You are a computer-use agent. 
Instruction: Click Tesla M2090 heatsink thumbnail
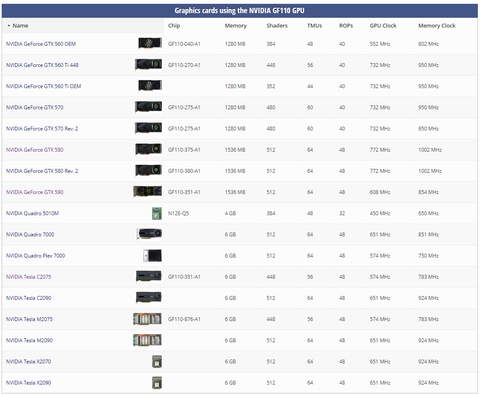click(148, 340)
